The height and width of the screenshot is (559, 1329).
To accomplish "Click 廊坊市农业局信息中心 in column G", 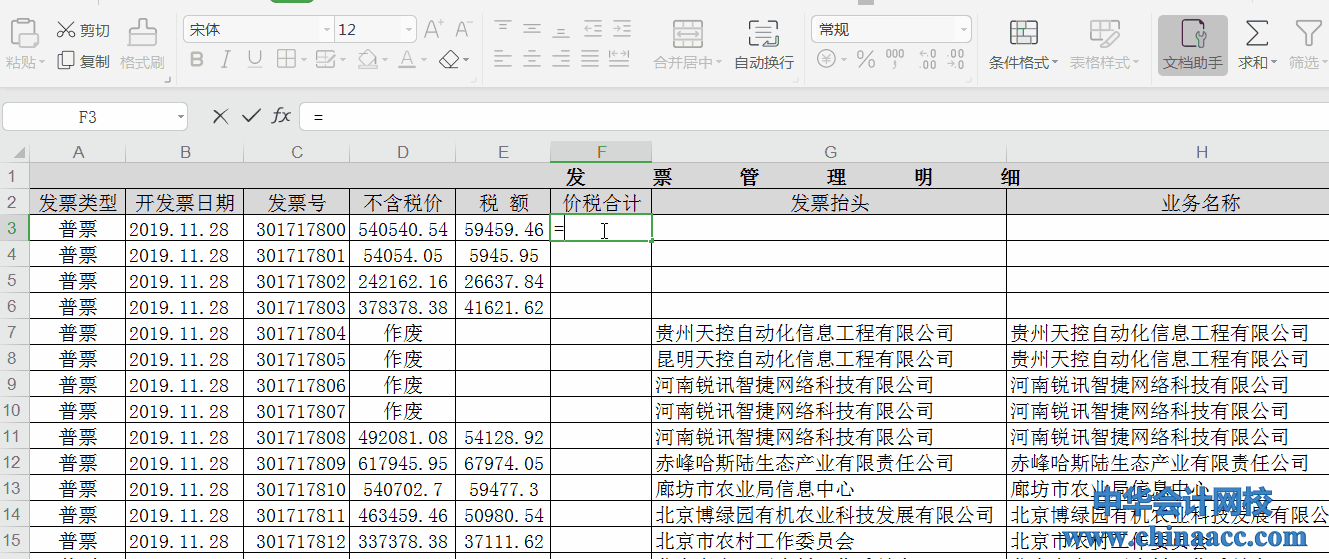I will click(755, 489).
